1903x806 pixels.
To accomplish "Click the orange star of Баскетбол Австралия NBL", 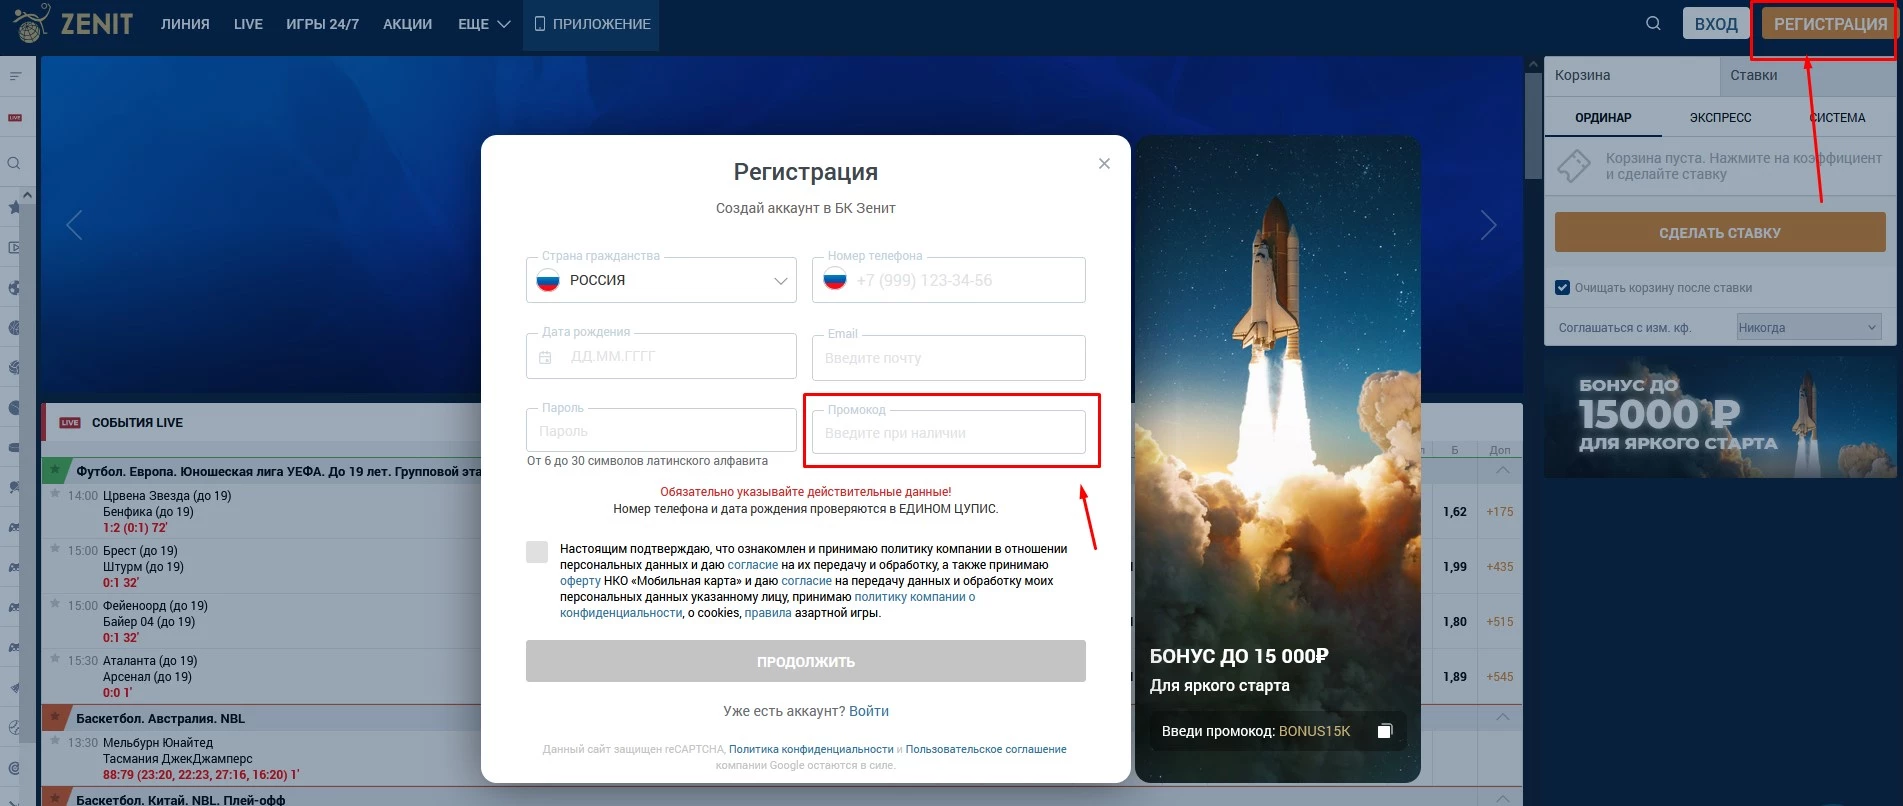I will click(x=55, y=717).
